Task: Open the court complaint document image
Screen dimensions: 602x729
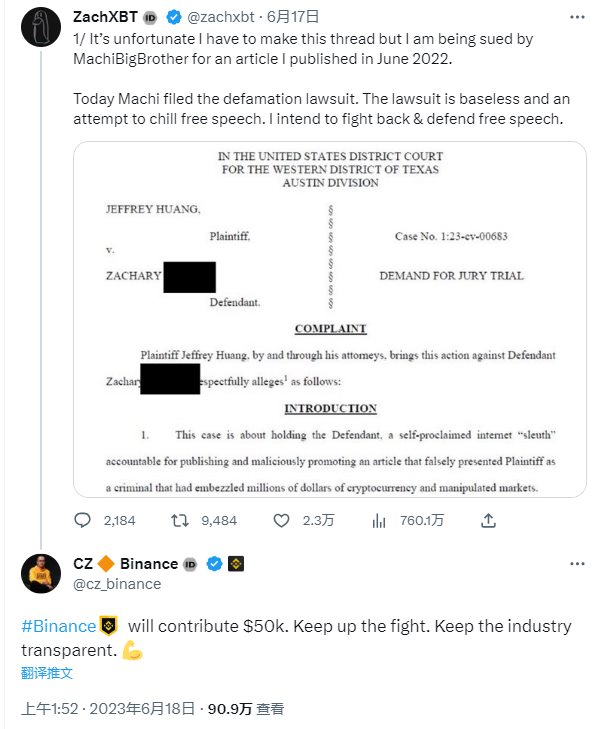Action: click(x=329, y=318)
